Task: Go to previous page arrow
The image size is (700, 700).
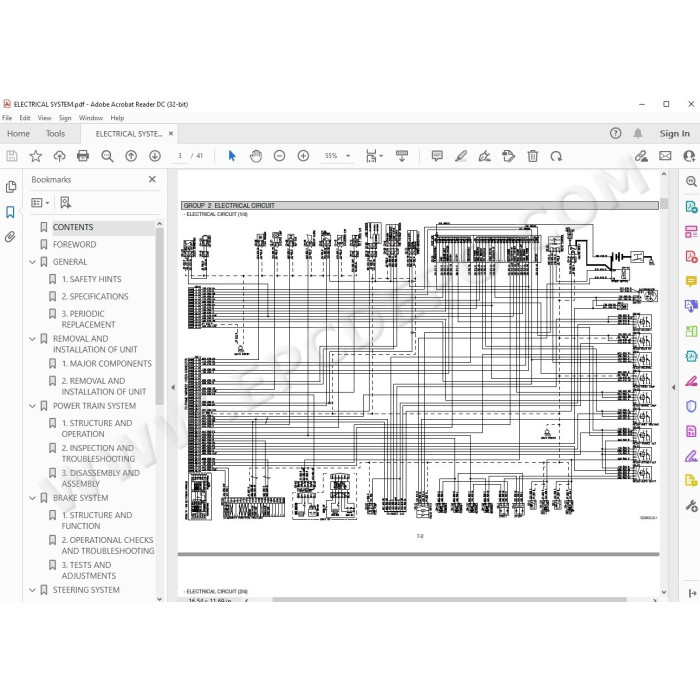Action: 131,156
